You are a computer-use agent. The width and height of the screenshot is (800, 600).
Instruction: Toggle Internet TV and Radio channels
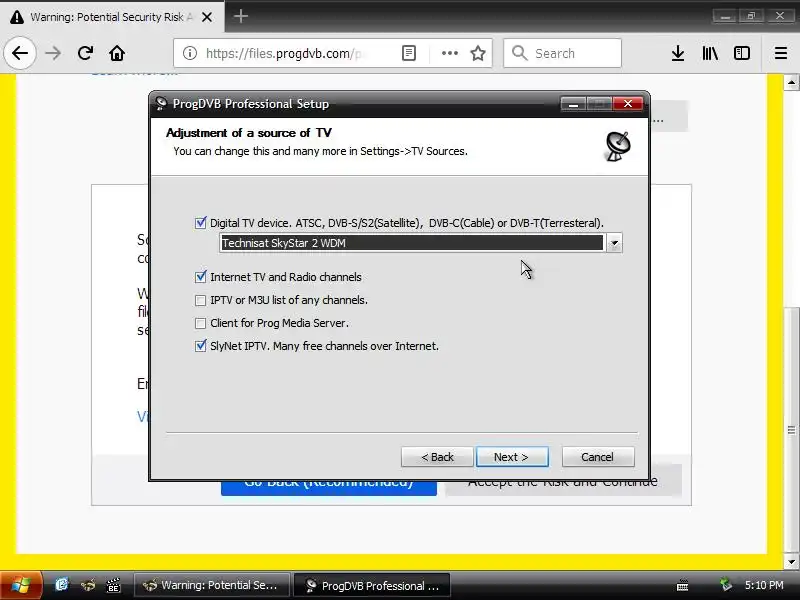201,277
